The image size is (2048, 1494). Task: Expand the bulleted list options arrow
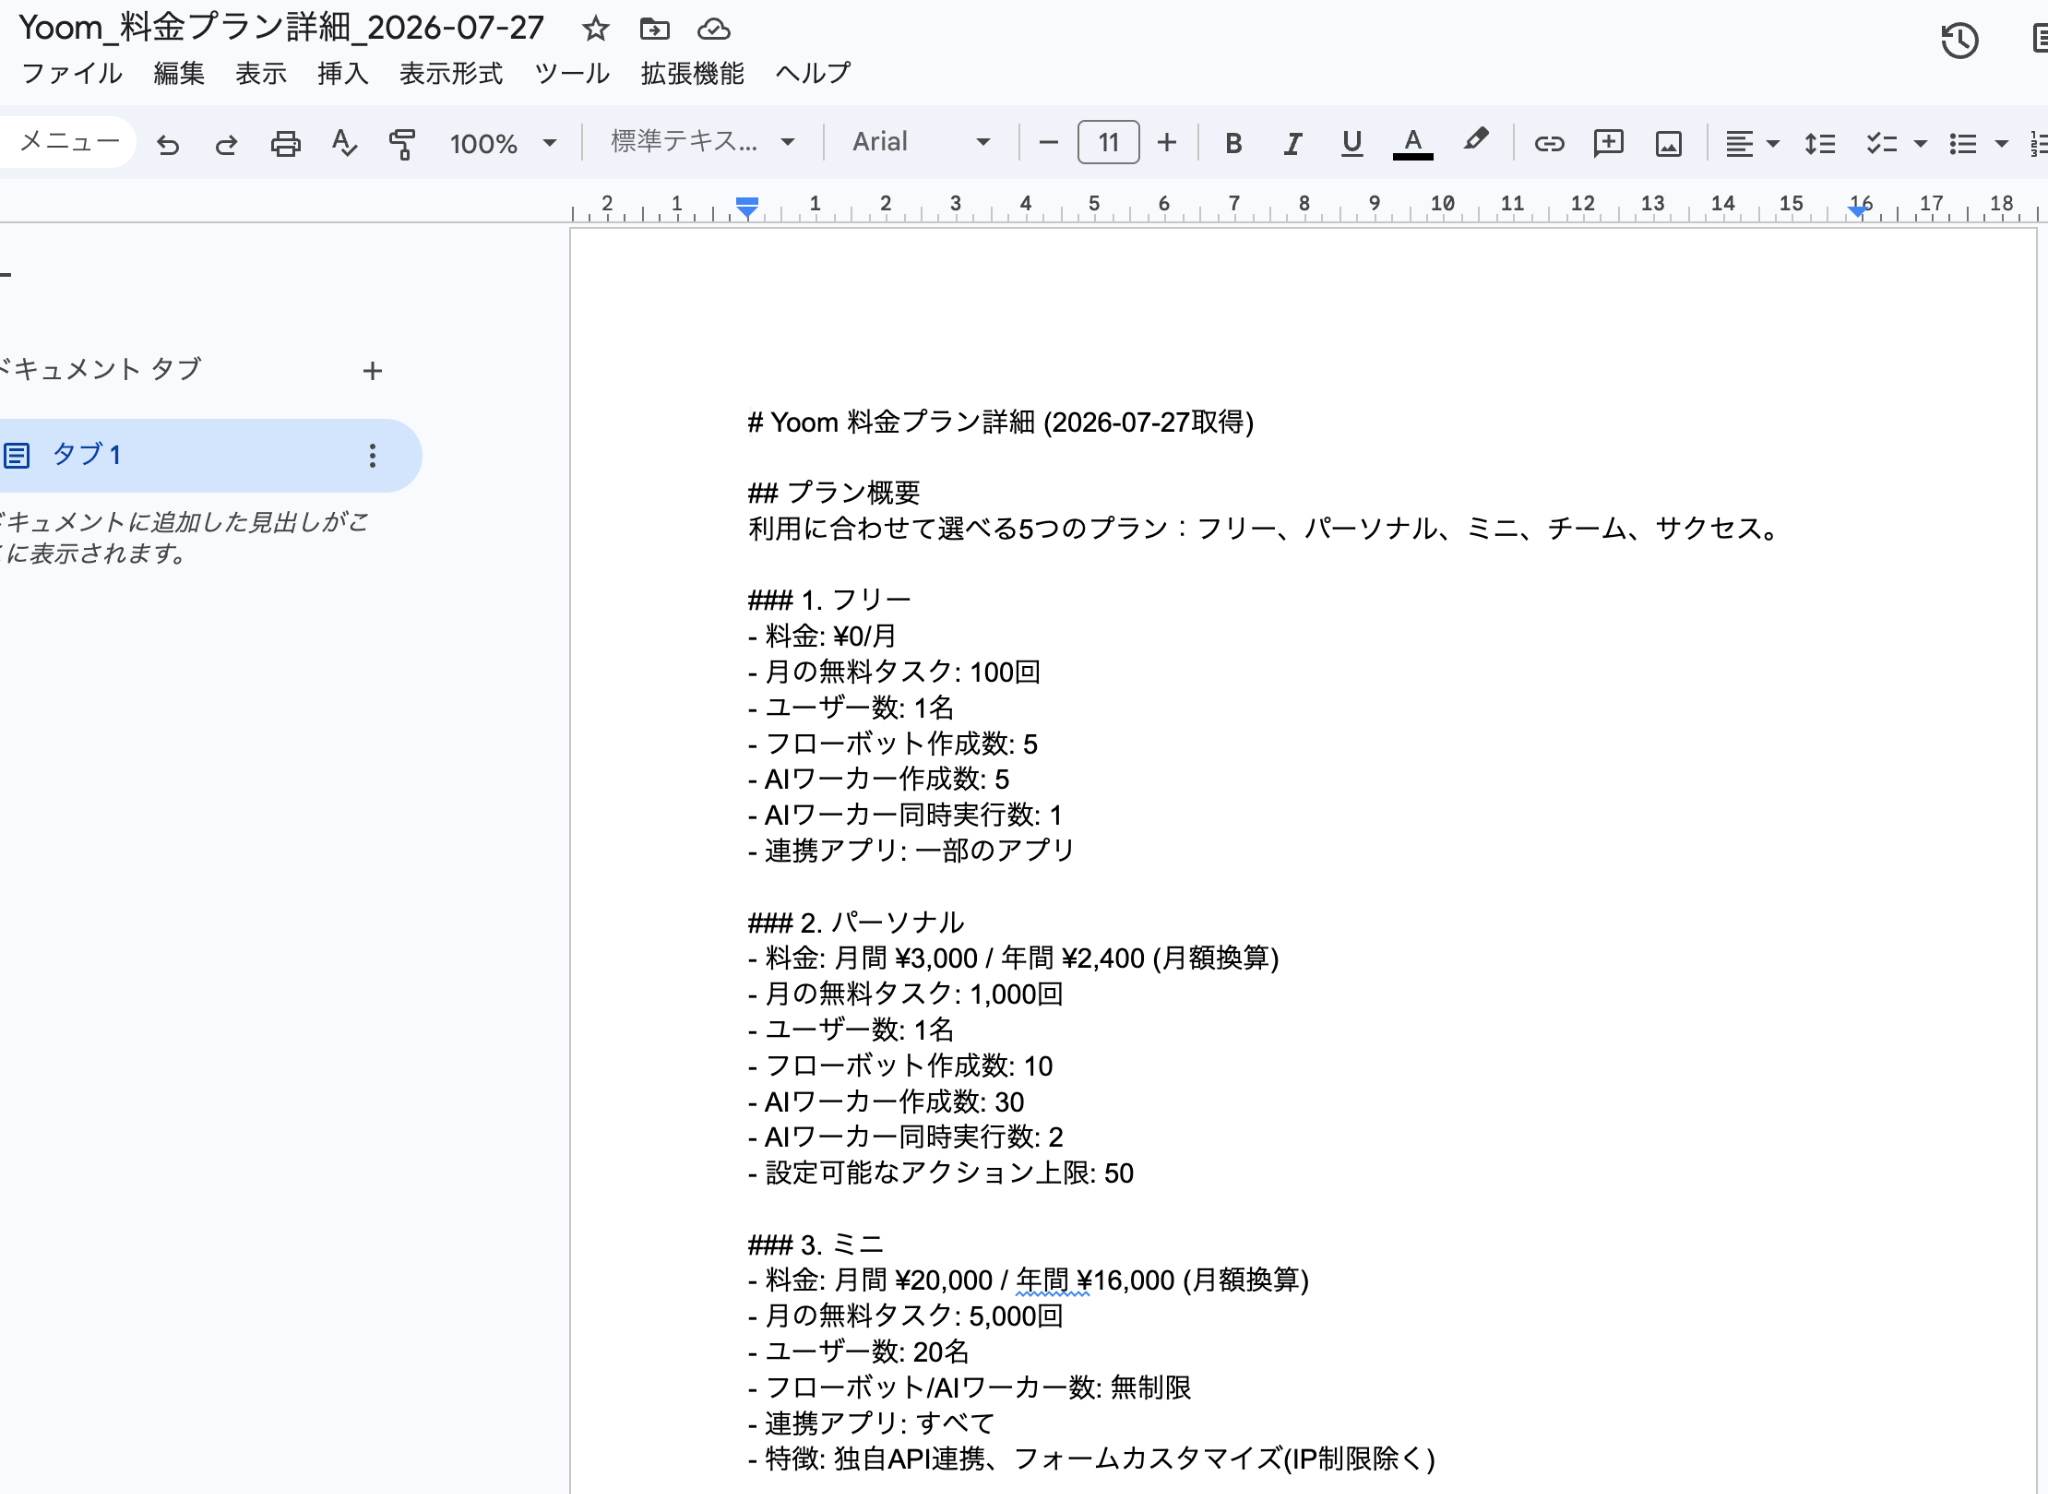tap(2001, 144)
